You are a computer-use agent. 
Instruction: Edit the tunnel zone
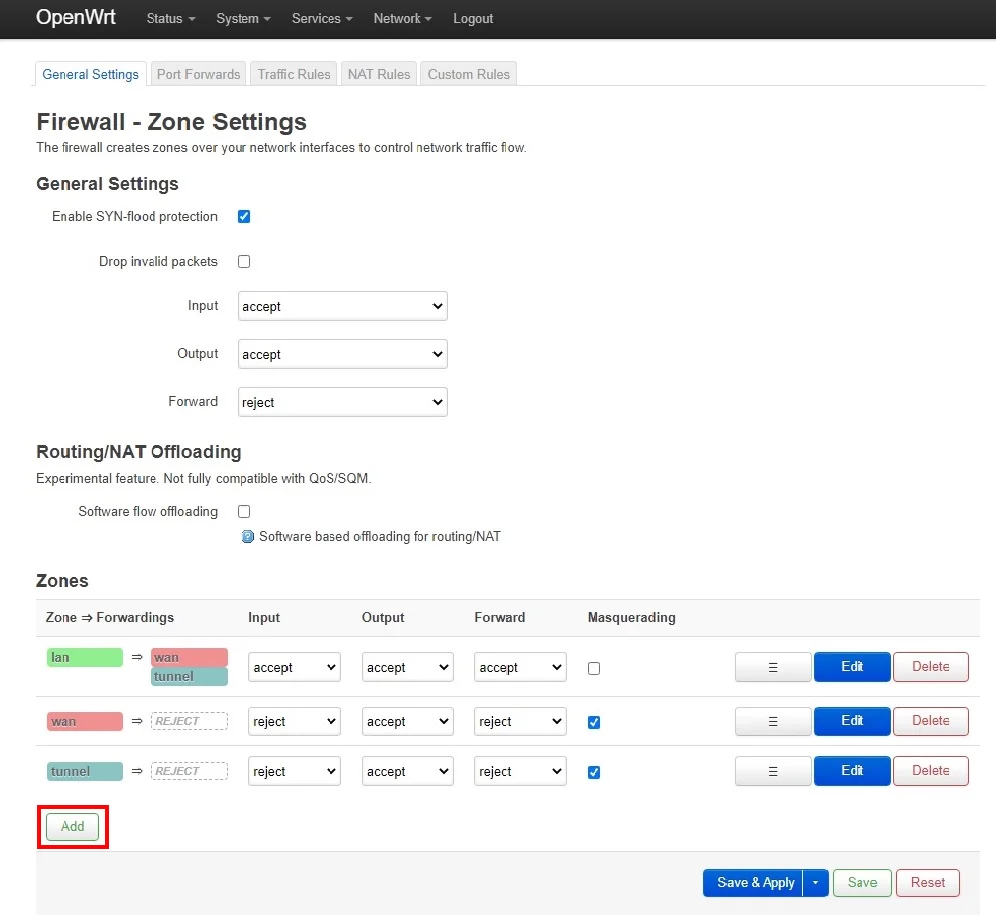851,771
